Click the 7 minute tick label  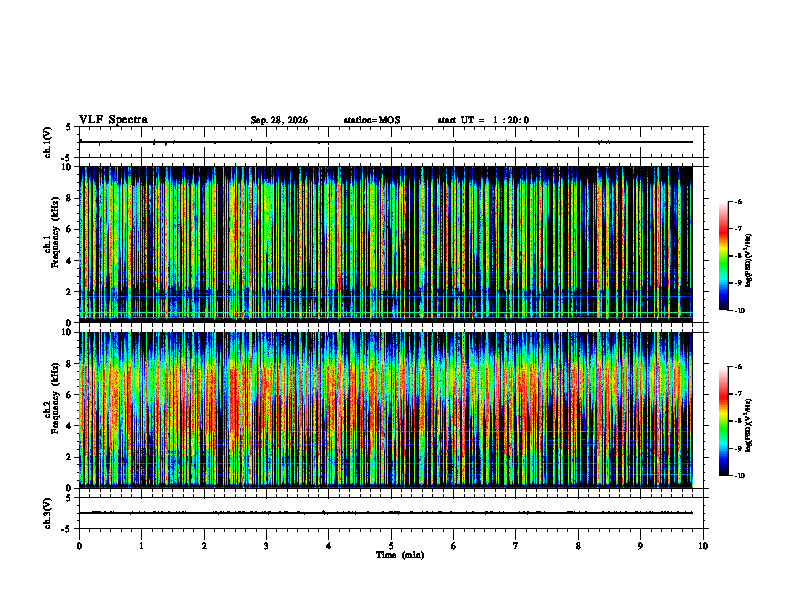click(x=516, y=546)
